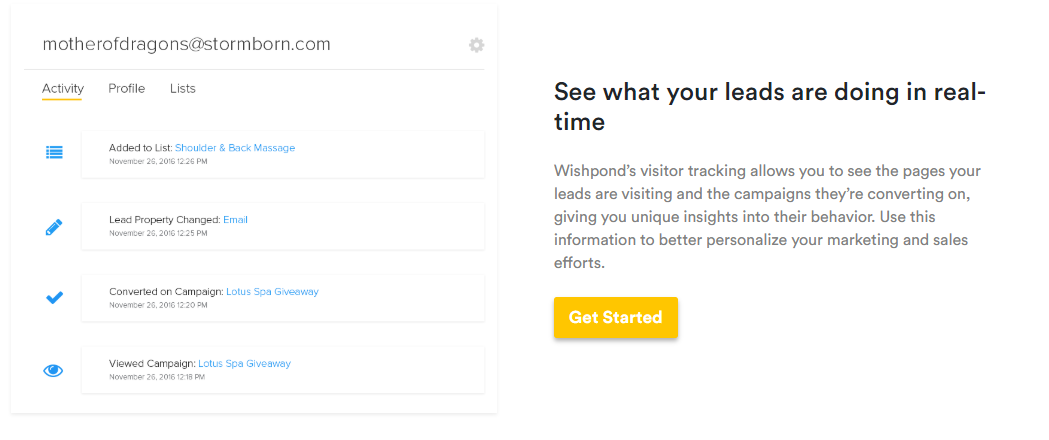Image resolution: width=1049 pixels, height=440 pixels.
Task: Click the settings gear icon
Action: point(477,45)
